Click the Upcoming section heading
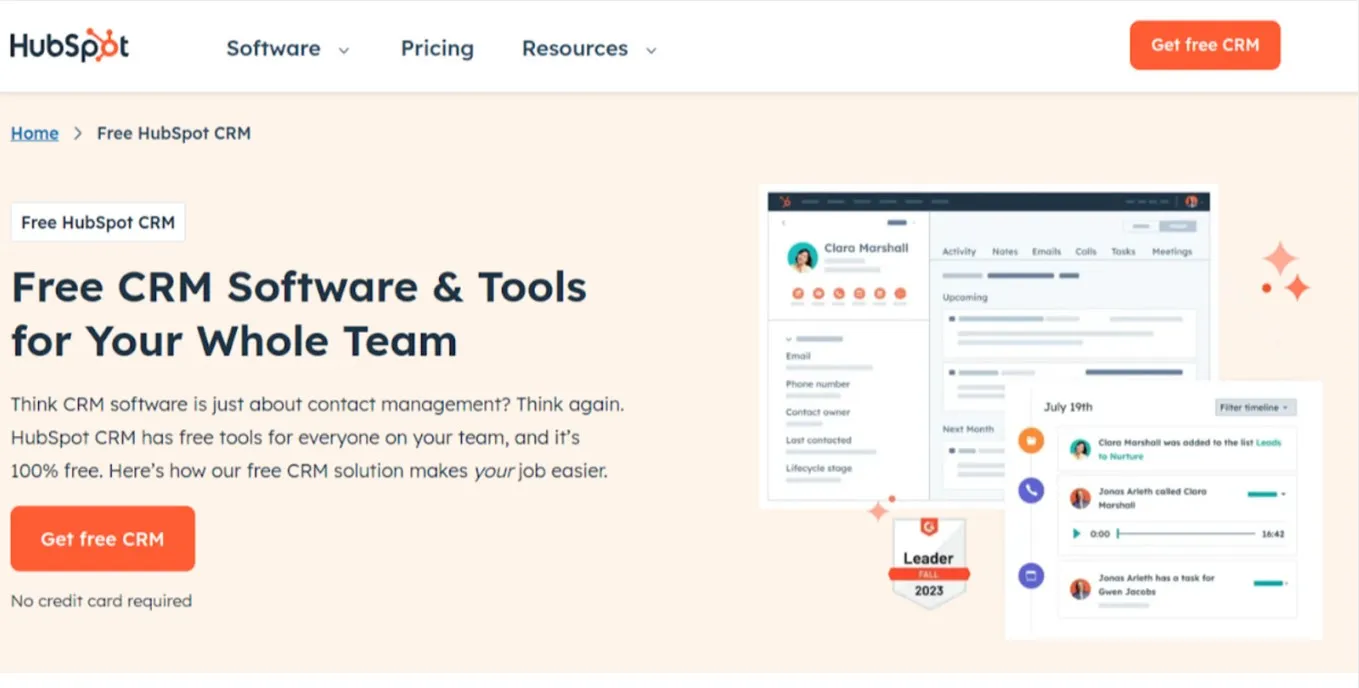Screen dimensions: 1359x688 pyautogui.click(x=965, y=297)
